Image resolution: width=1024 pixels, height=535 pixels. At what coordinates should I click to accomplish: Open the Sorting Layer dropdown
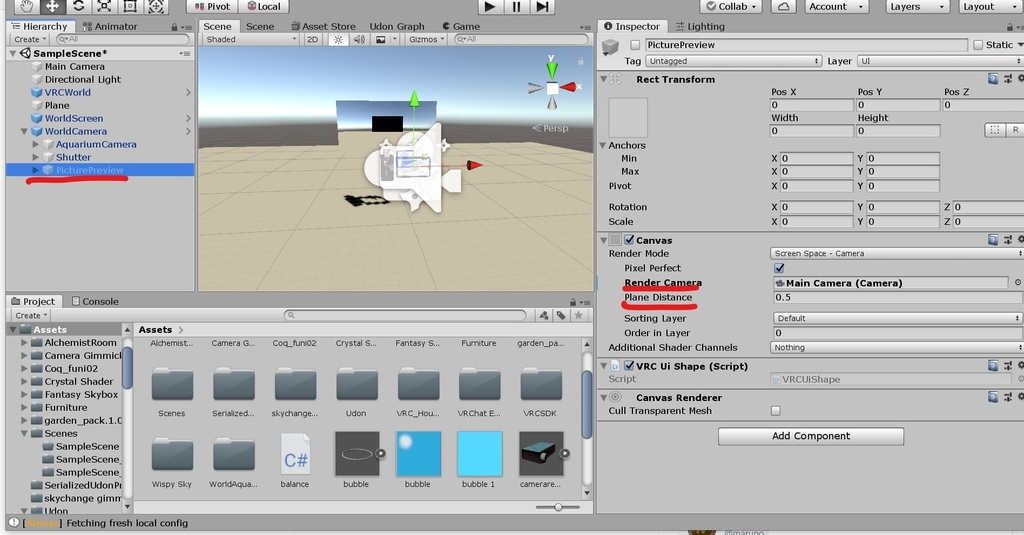pos(897,318)
